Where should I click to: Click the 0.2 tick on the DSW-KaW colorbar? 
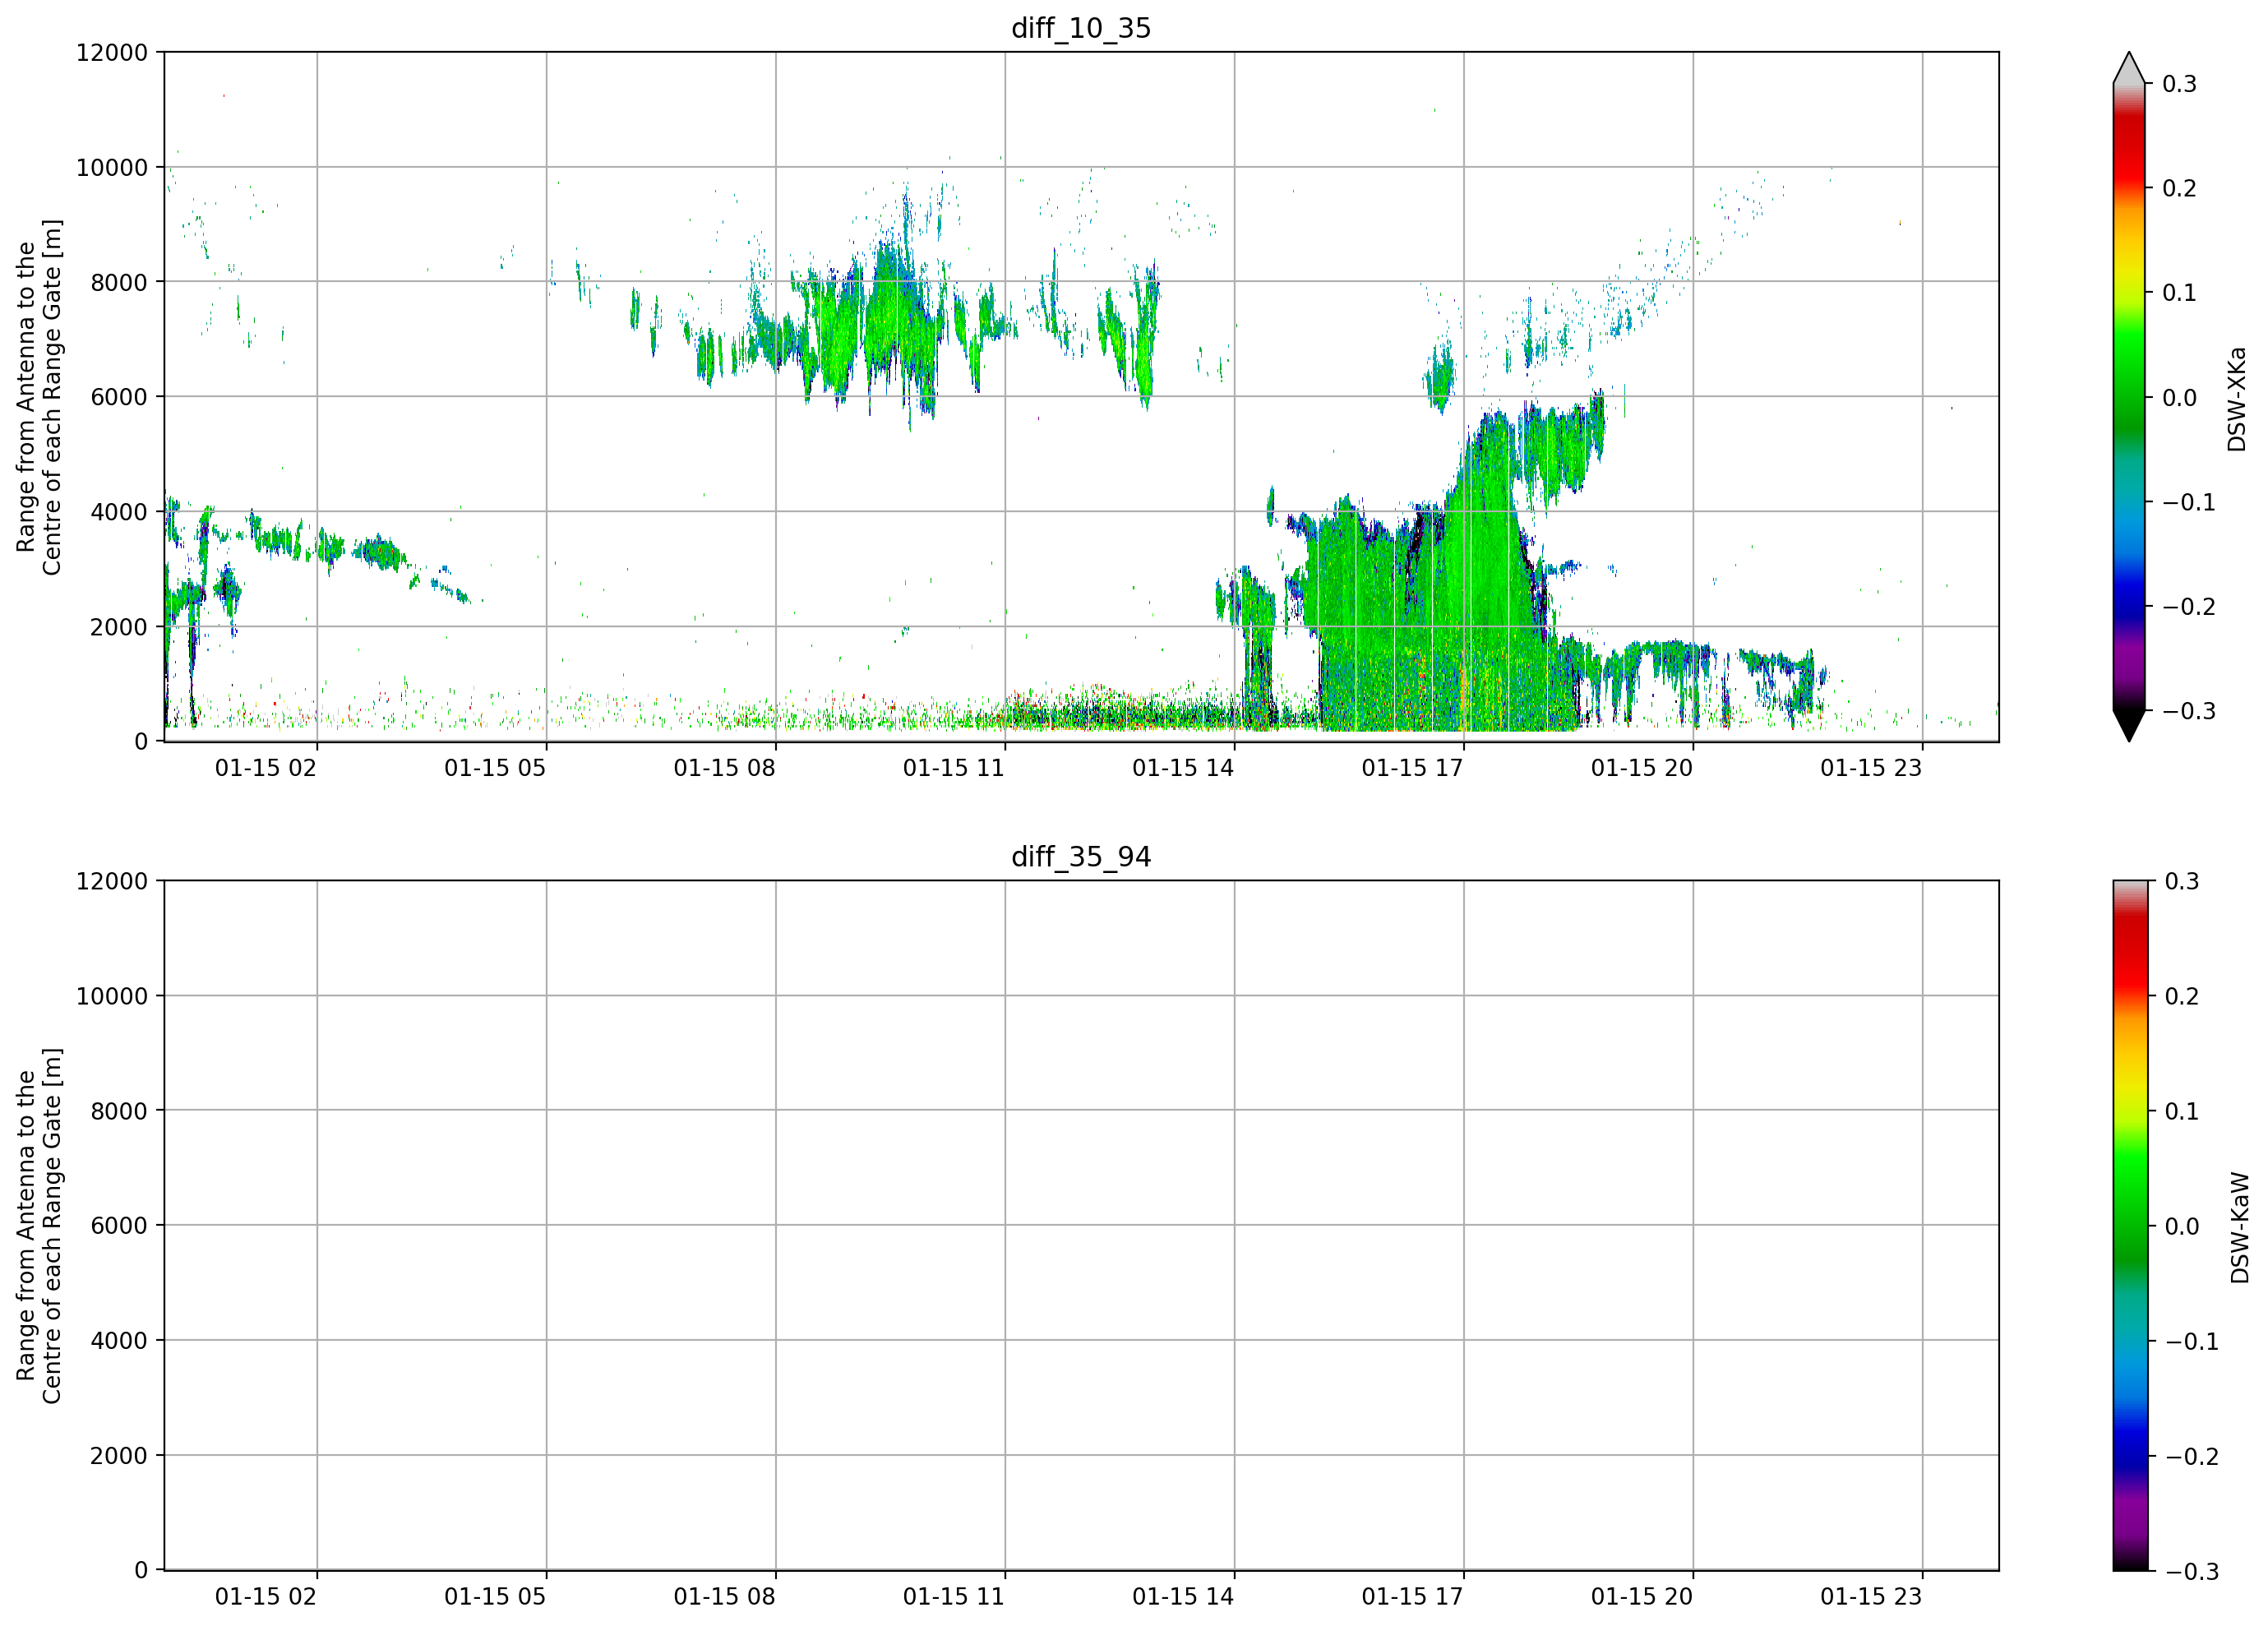[2182, 996]
